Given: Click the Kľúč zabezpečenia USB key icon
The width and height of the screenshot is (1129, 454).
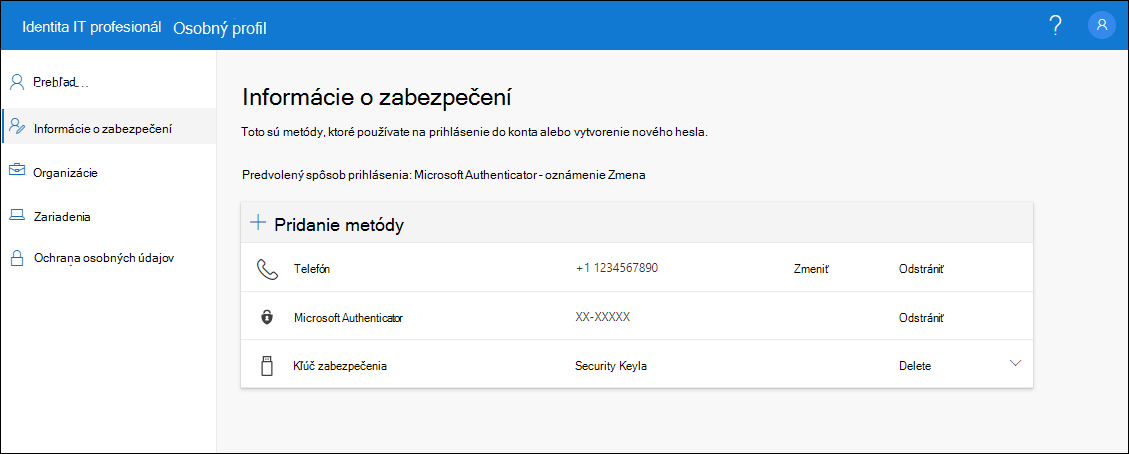Looking at the screenshot, I should pos(266,366).
